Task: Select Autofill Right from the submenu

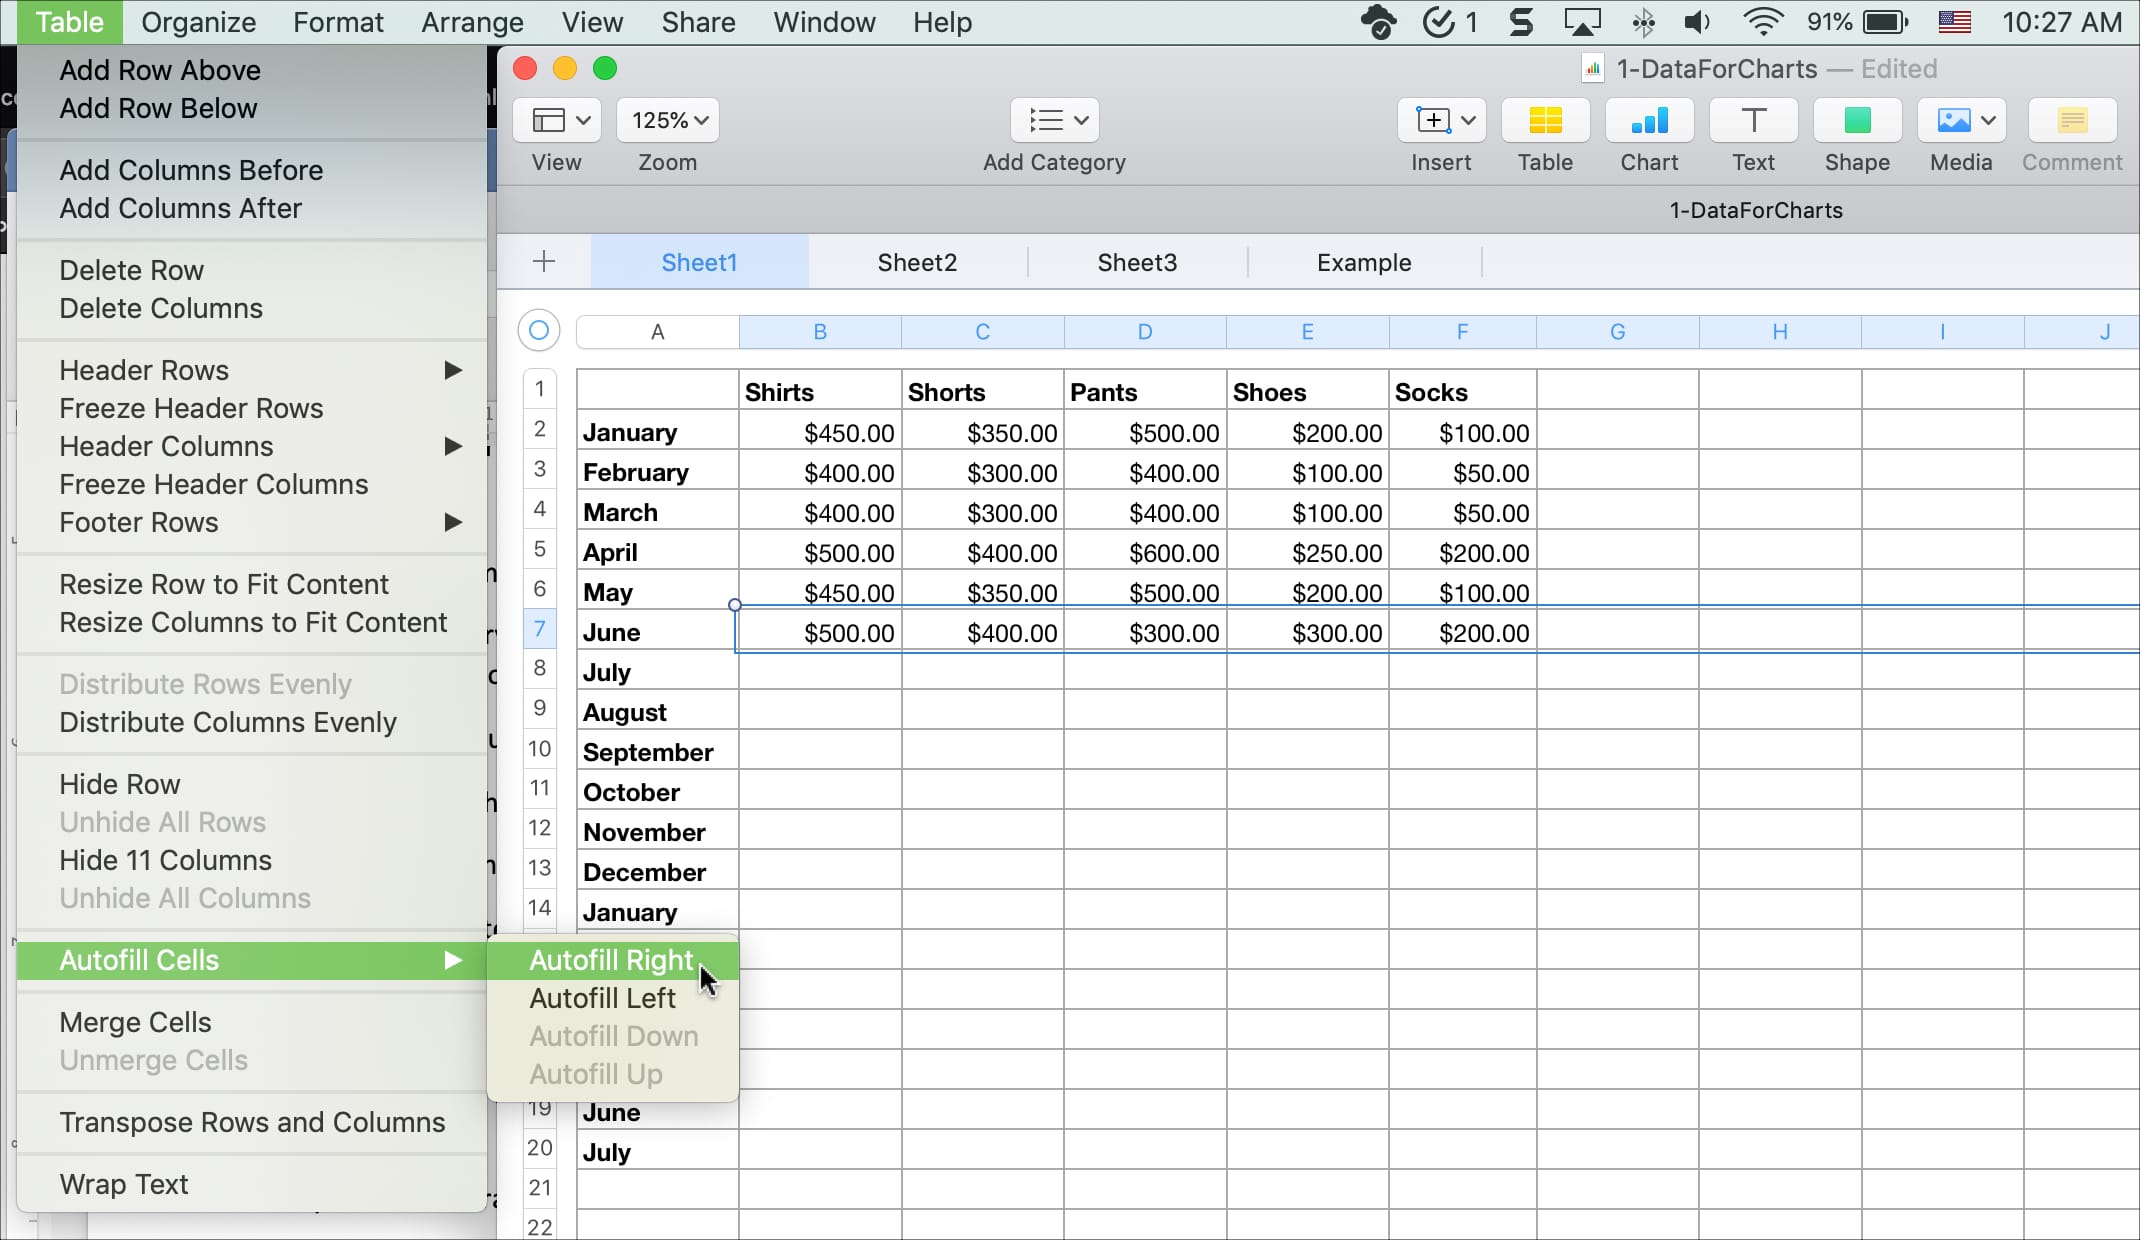Action: coord(610,960)
